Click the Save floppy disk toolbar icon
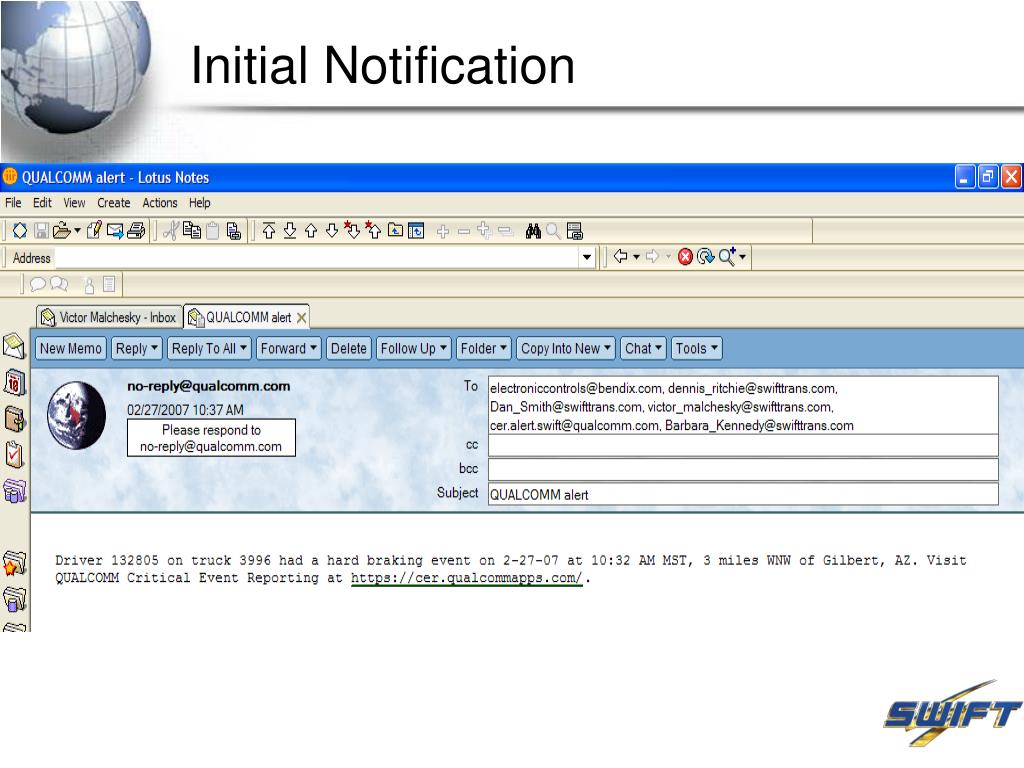Image resolution: width=1024 pixels, height=768 pixels. point(41,231)
